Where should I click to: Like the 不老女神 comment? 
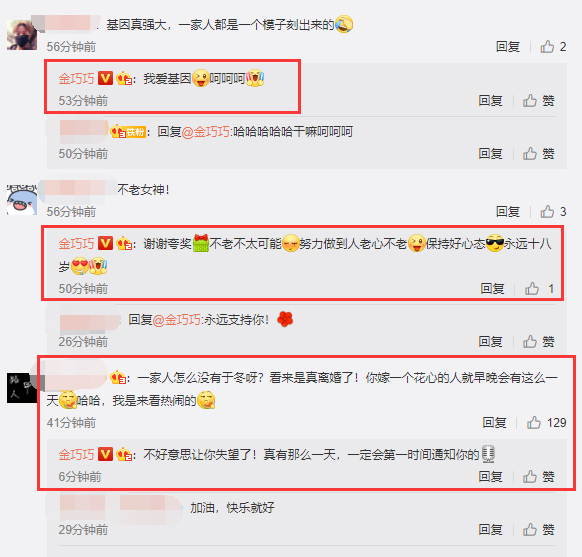pos(553,212)
